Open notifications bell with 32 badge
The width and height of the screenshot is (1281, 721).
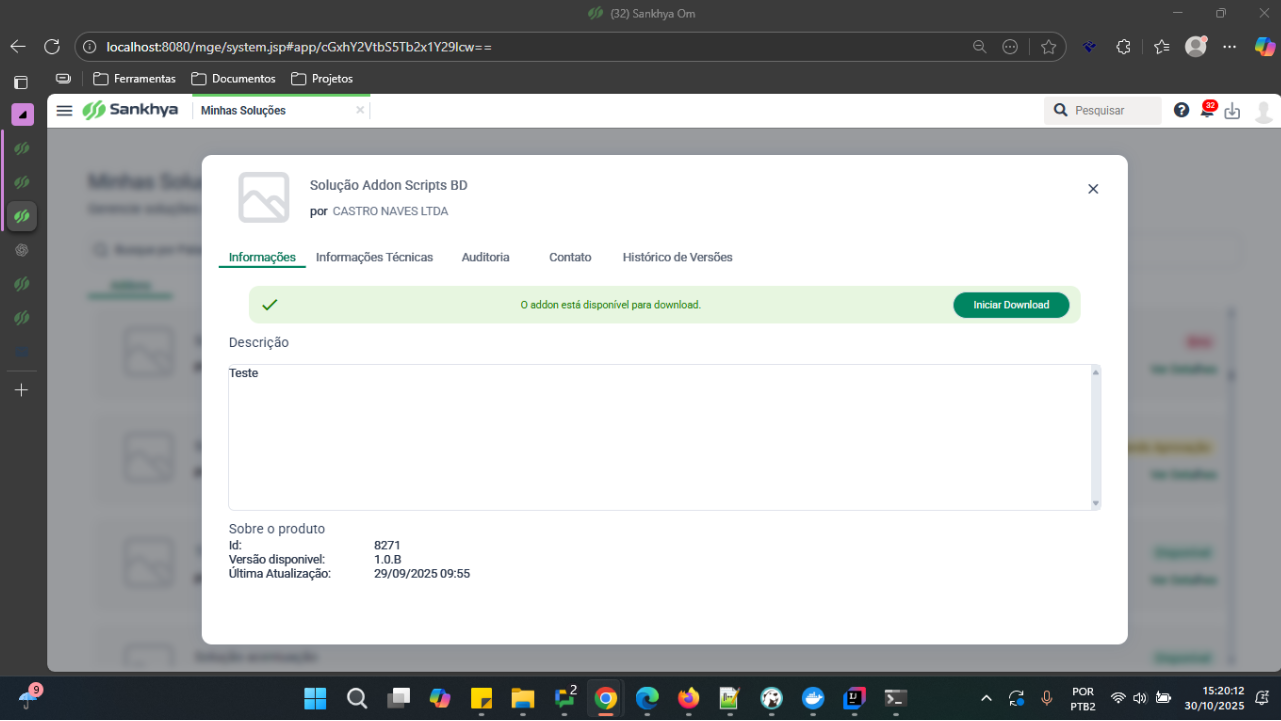click(x=1207, y=110)
